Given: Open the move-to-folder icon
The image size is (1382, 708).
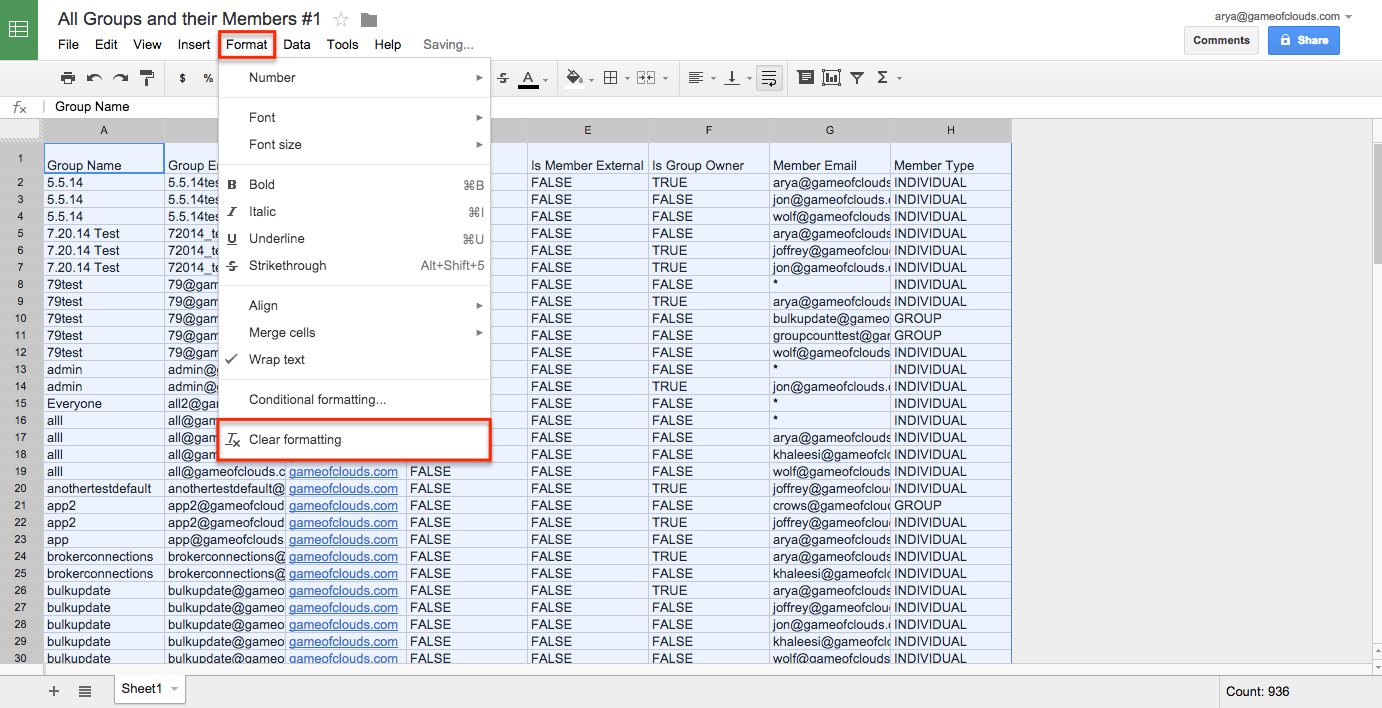Looking at the screenshot, I should (369, 20).
